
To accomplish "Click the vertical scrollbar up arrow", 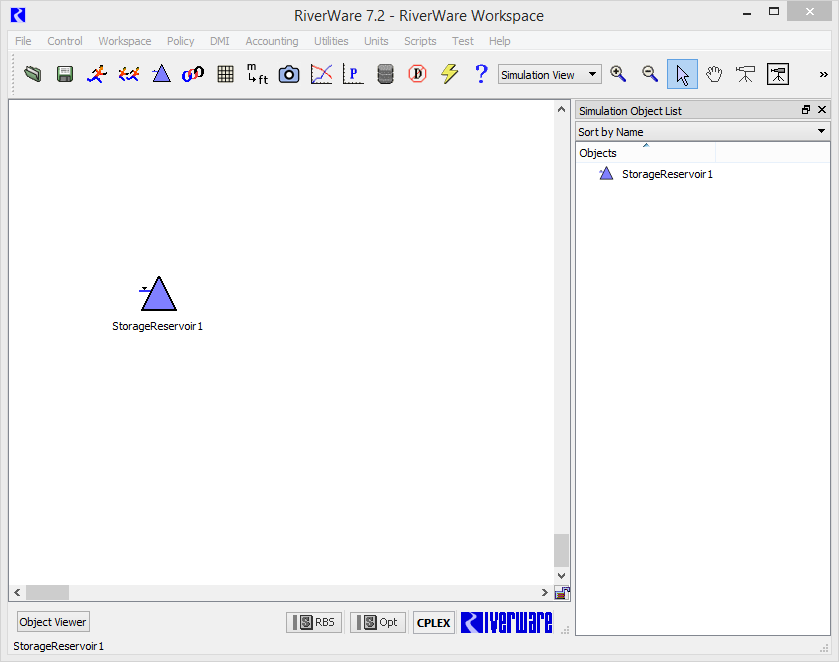I will pos(561,109).
